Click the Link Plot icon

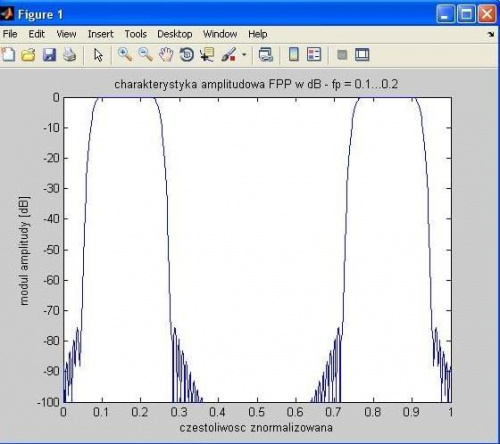tap(266, 55)
